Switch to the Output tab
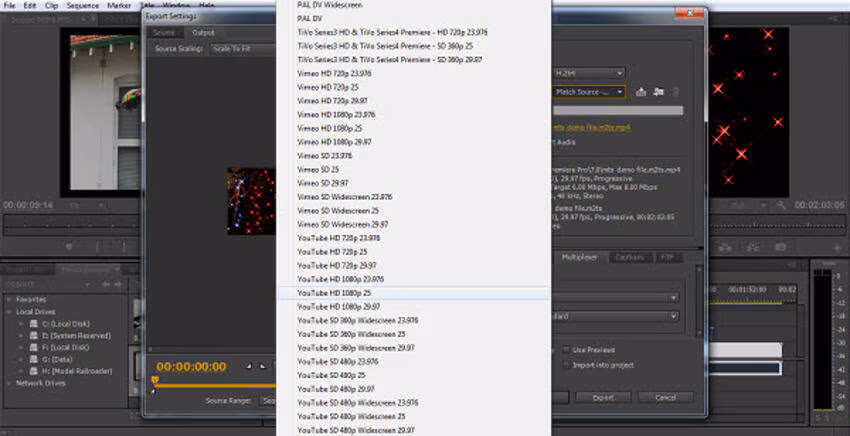Screen dimensions: 850x436 (203, 33)
